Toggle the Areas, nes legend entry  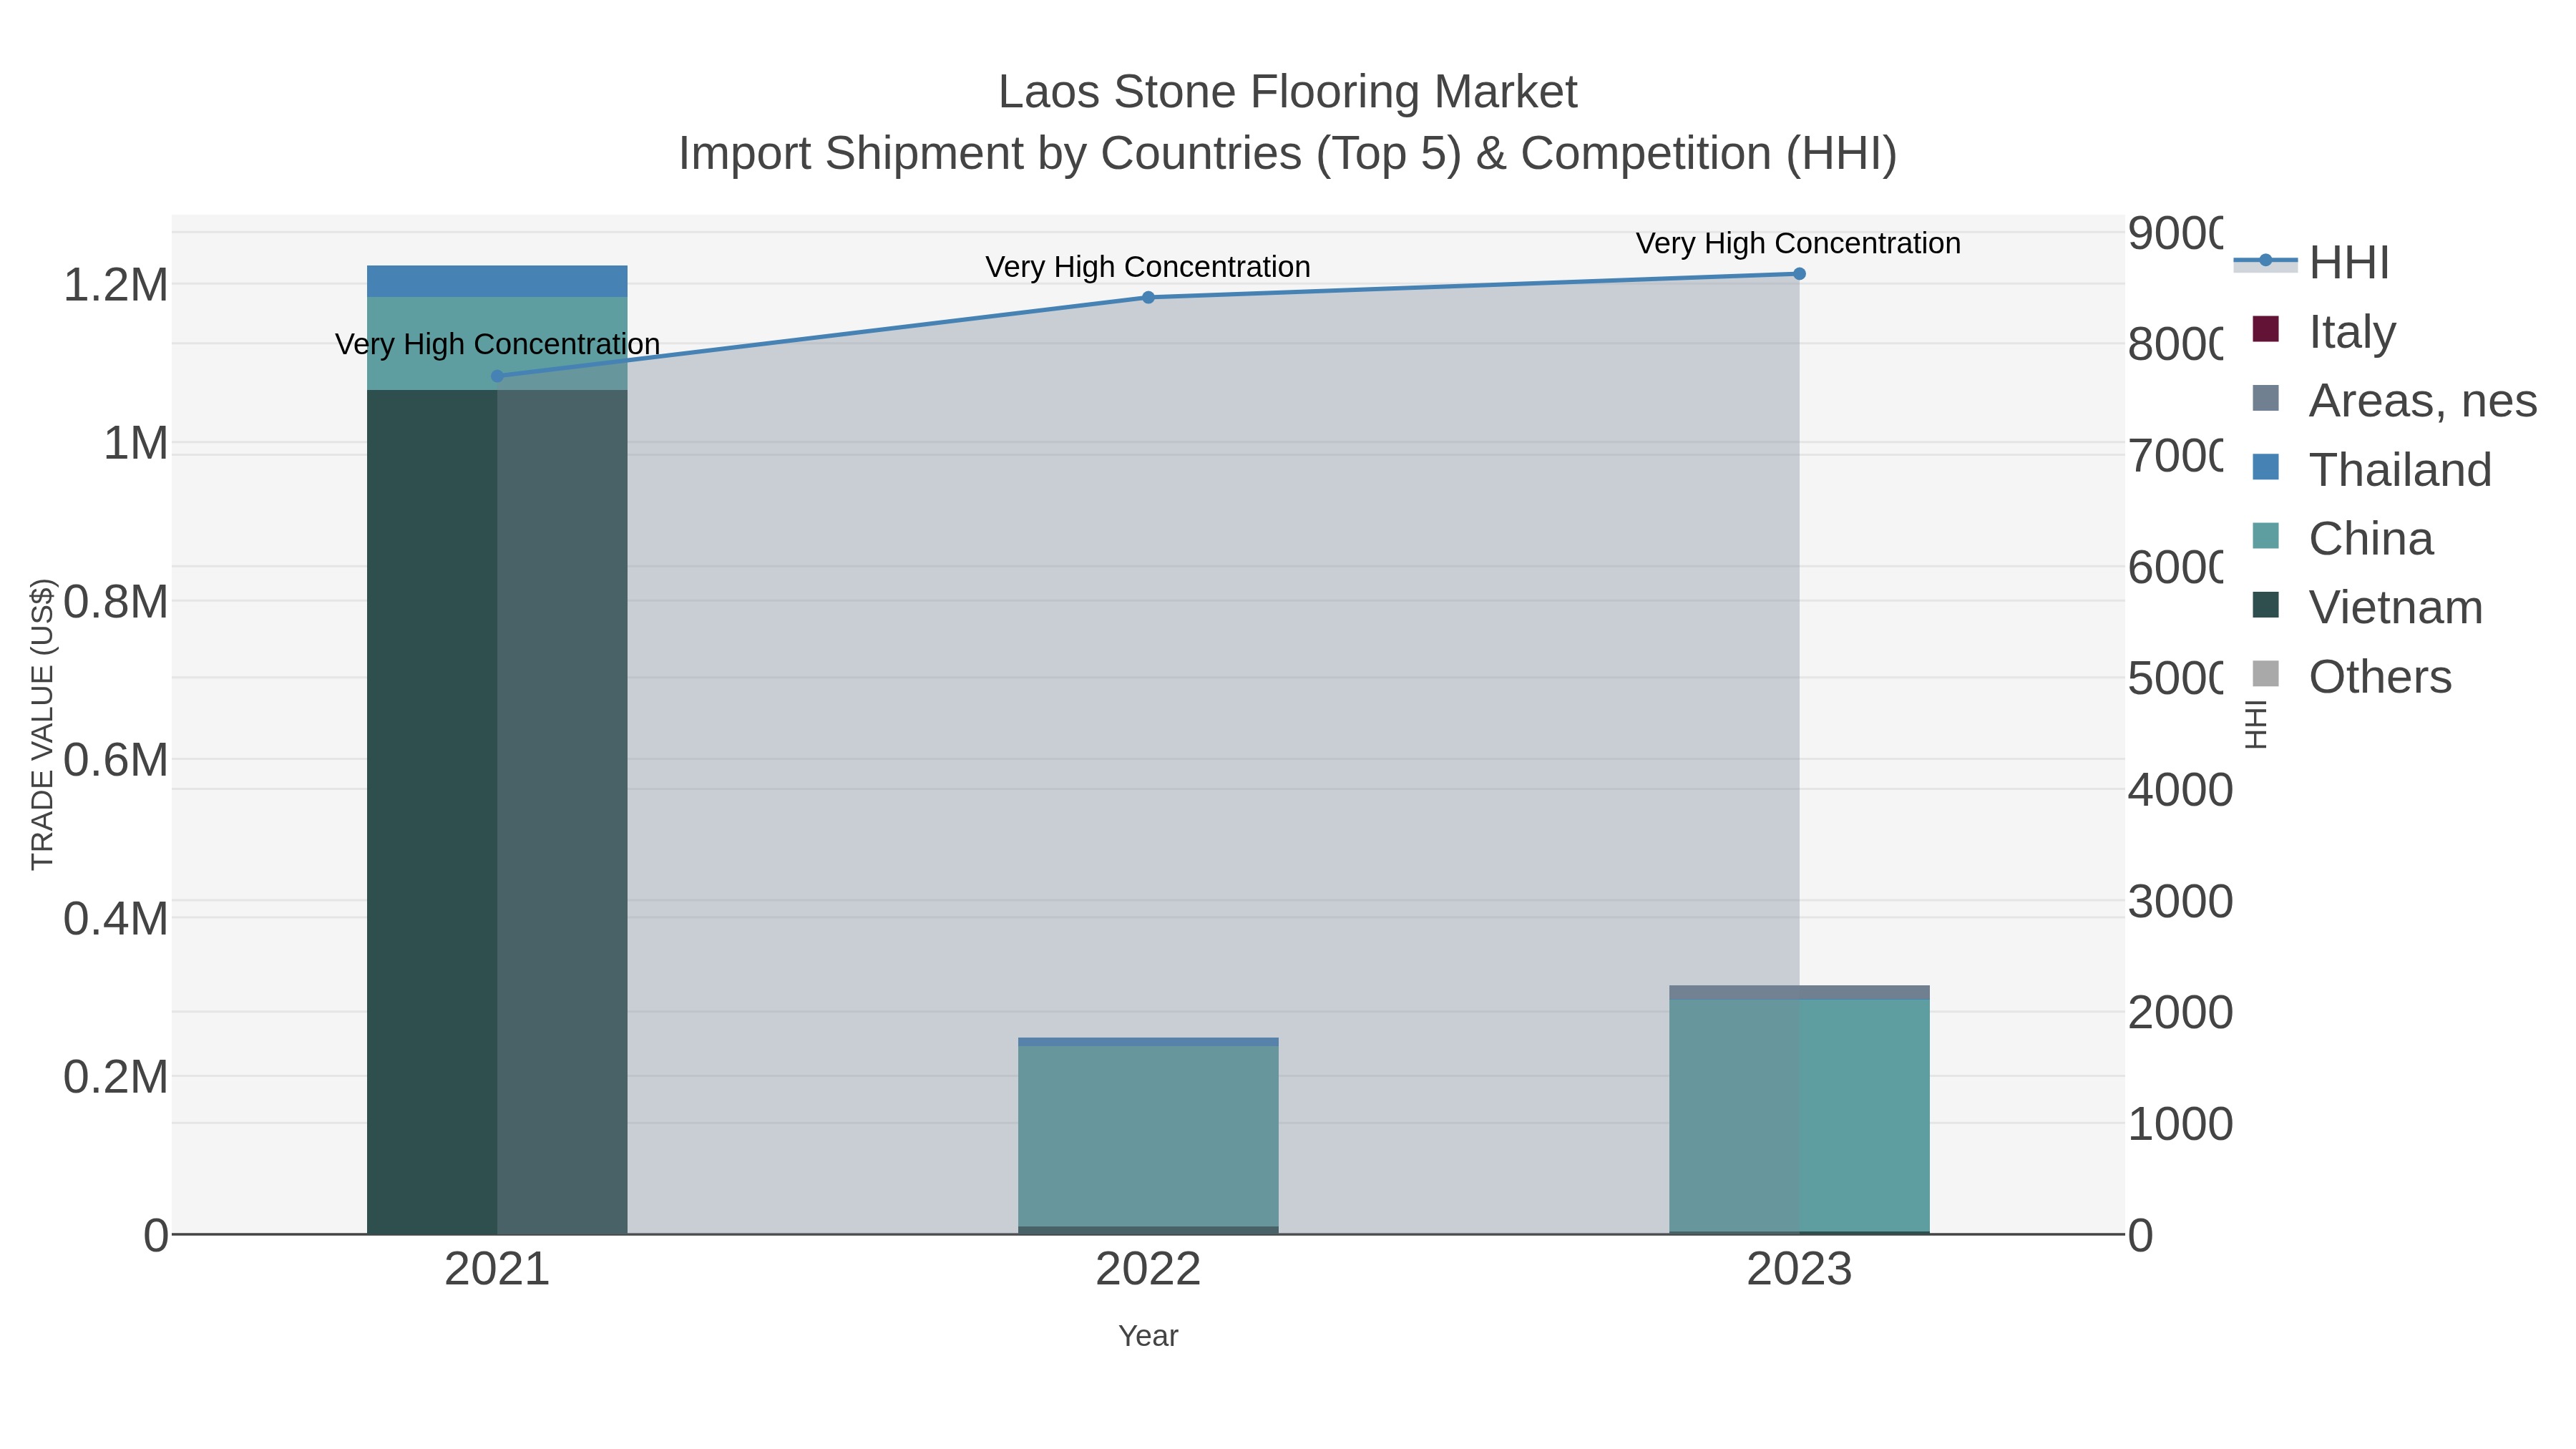(x=2394, y=400)
